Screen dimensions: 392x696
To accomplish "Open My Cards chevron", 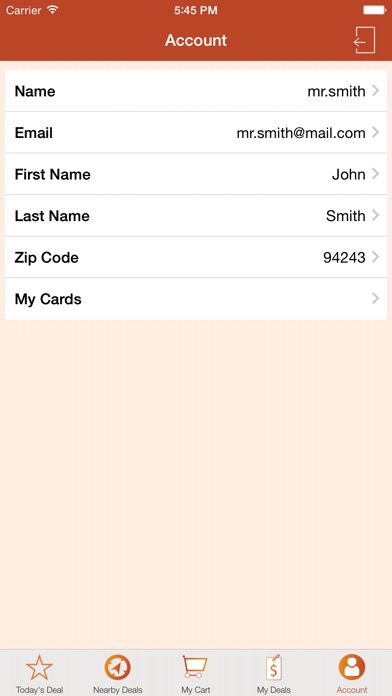I will pos(376,298).
